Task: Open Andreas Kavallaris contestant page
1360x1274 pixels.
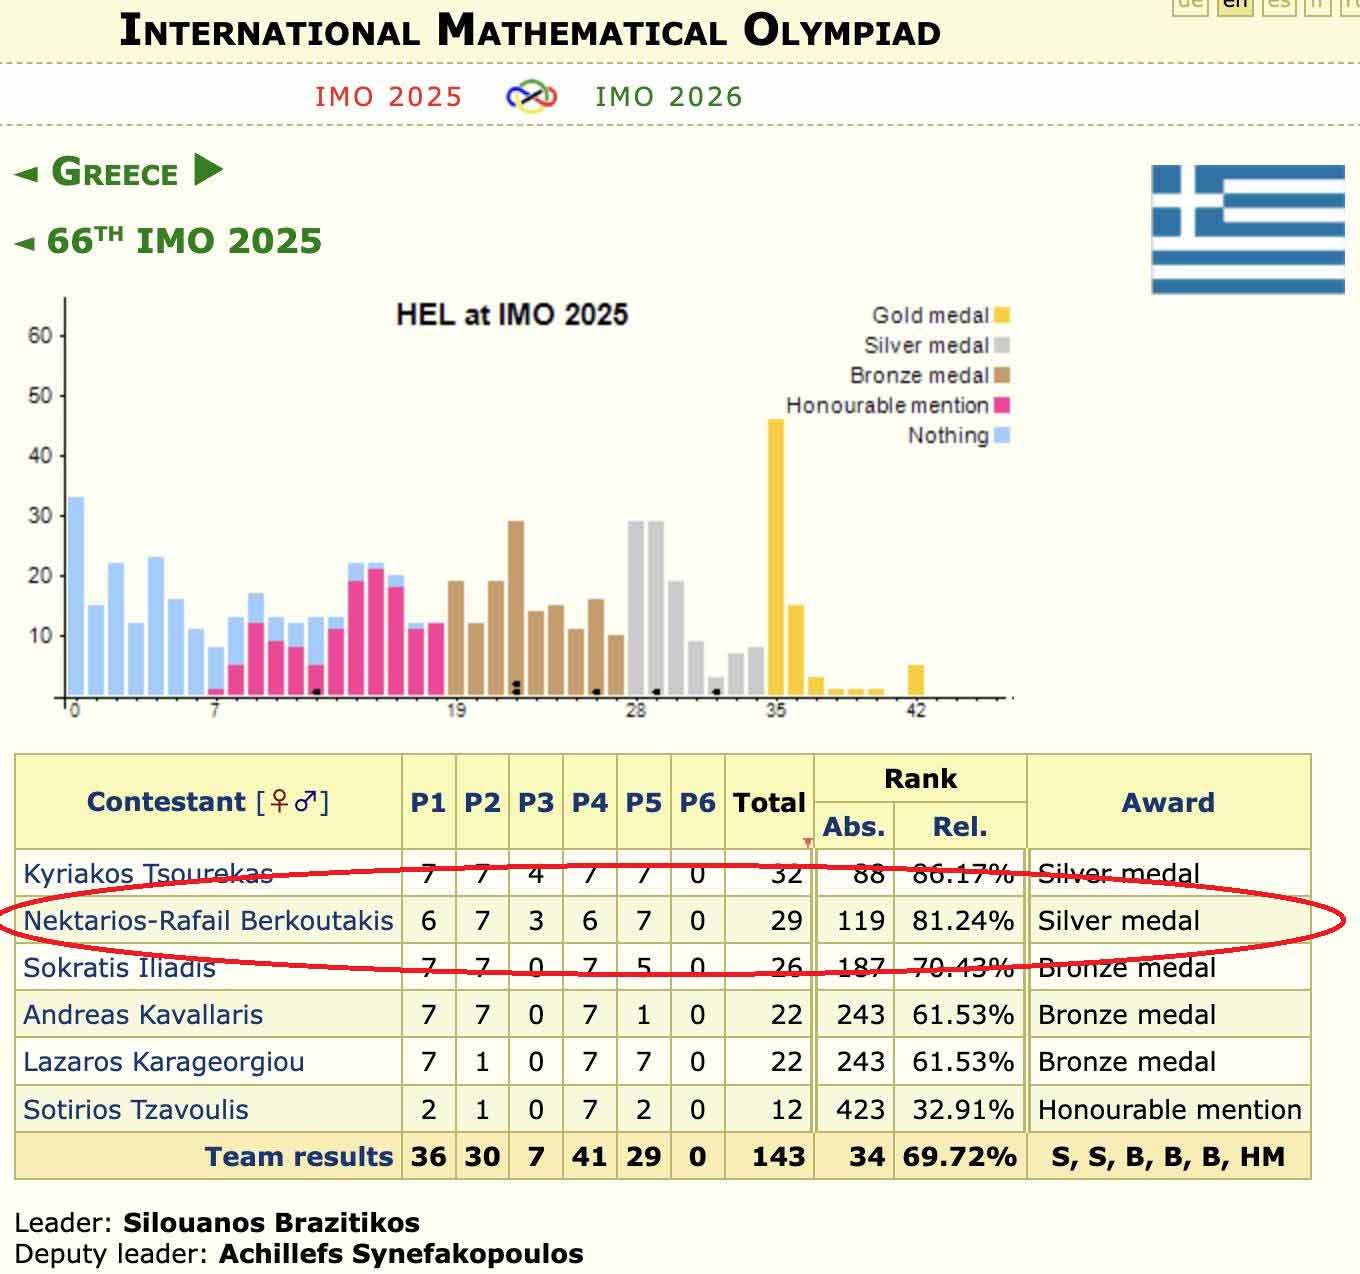Action: (143, 1014)
